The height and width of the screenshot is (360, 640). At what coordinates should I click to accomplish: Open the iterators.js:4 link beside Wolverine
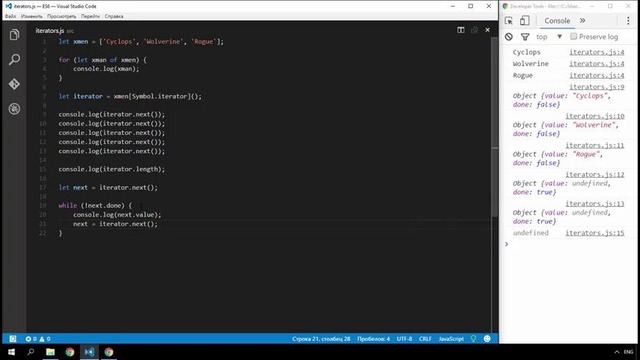click(597, 64)
